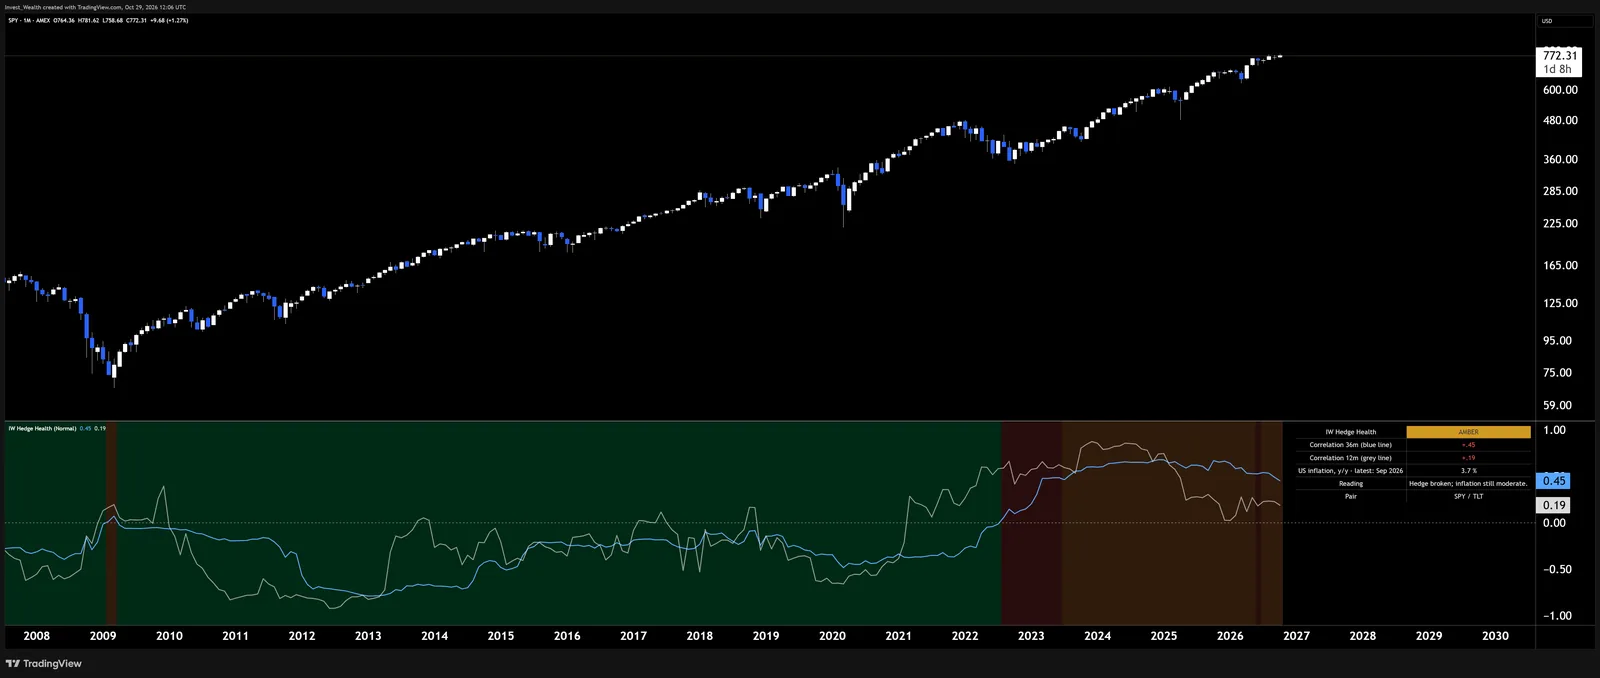
Task: Click the +.45 correlation value in table
Action: (x=1468, y=445)
